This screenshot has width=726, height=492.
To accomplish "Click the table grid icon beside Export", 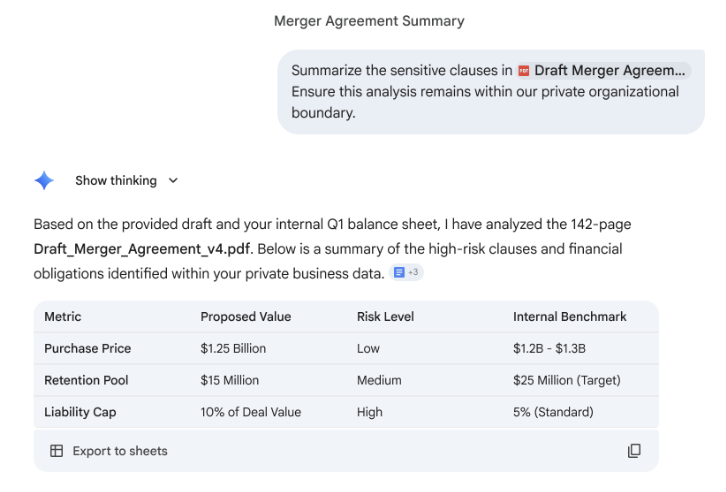I will (56, 451).
